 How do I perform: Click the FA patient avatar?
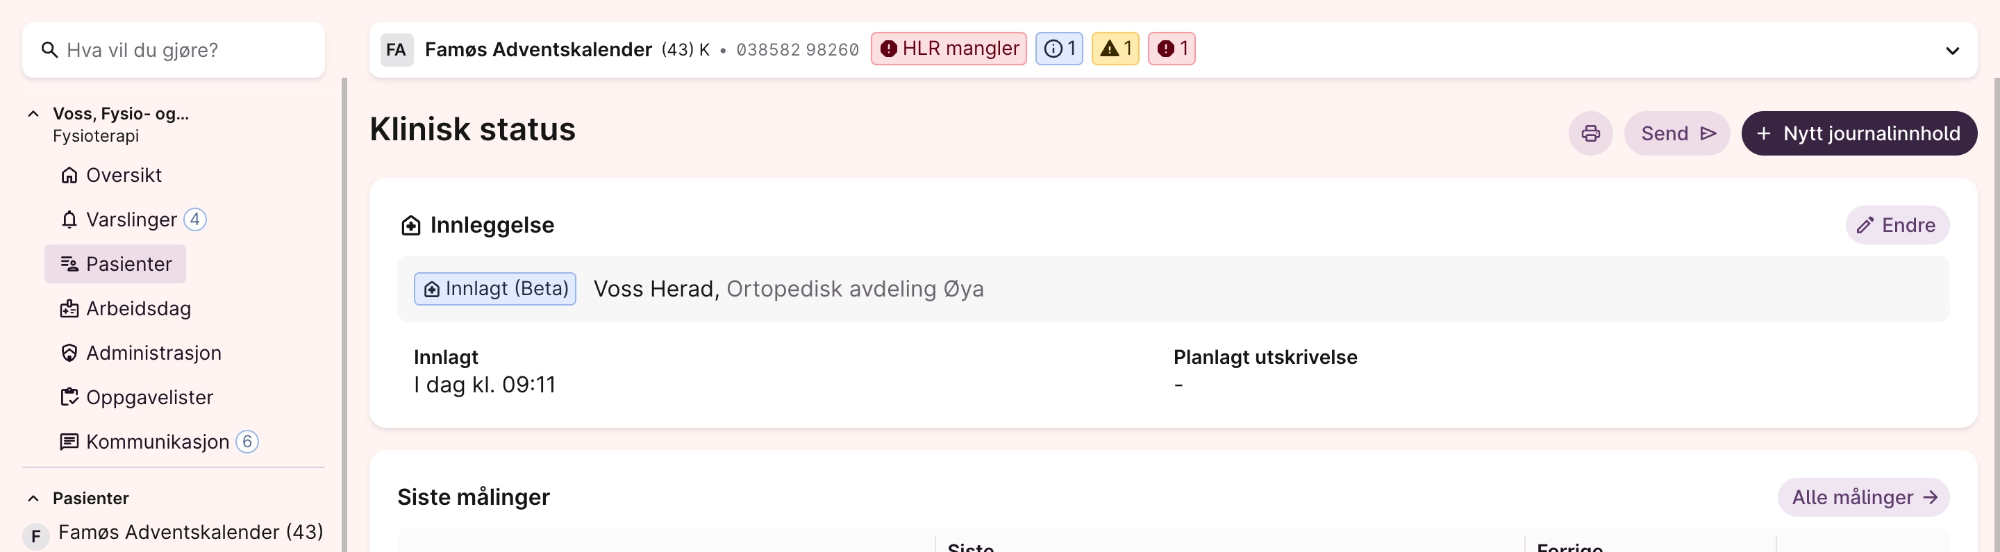click(396, 50)
